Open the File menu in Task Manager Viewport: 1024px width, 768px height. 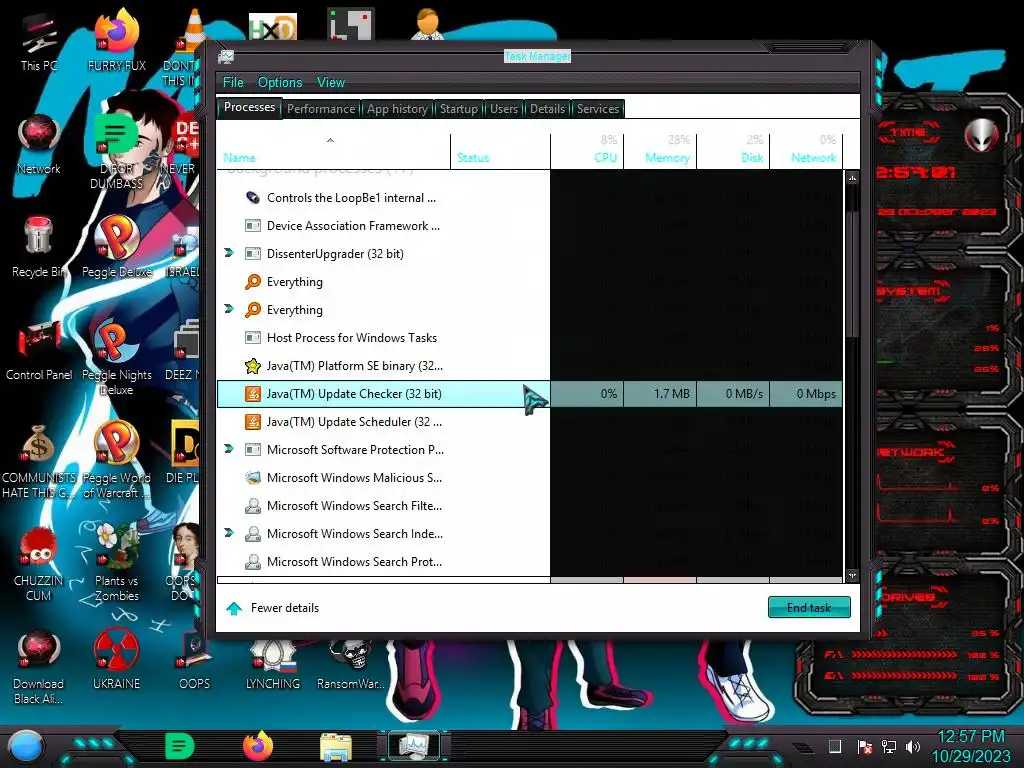[233, 82]
